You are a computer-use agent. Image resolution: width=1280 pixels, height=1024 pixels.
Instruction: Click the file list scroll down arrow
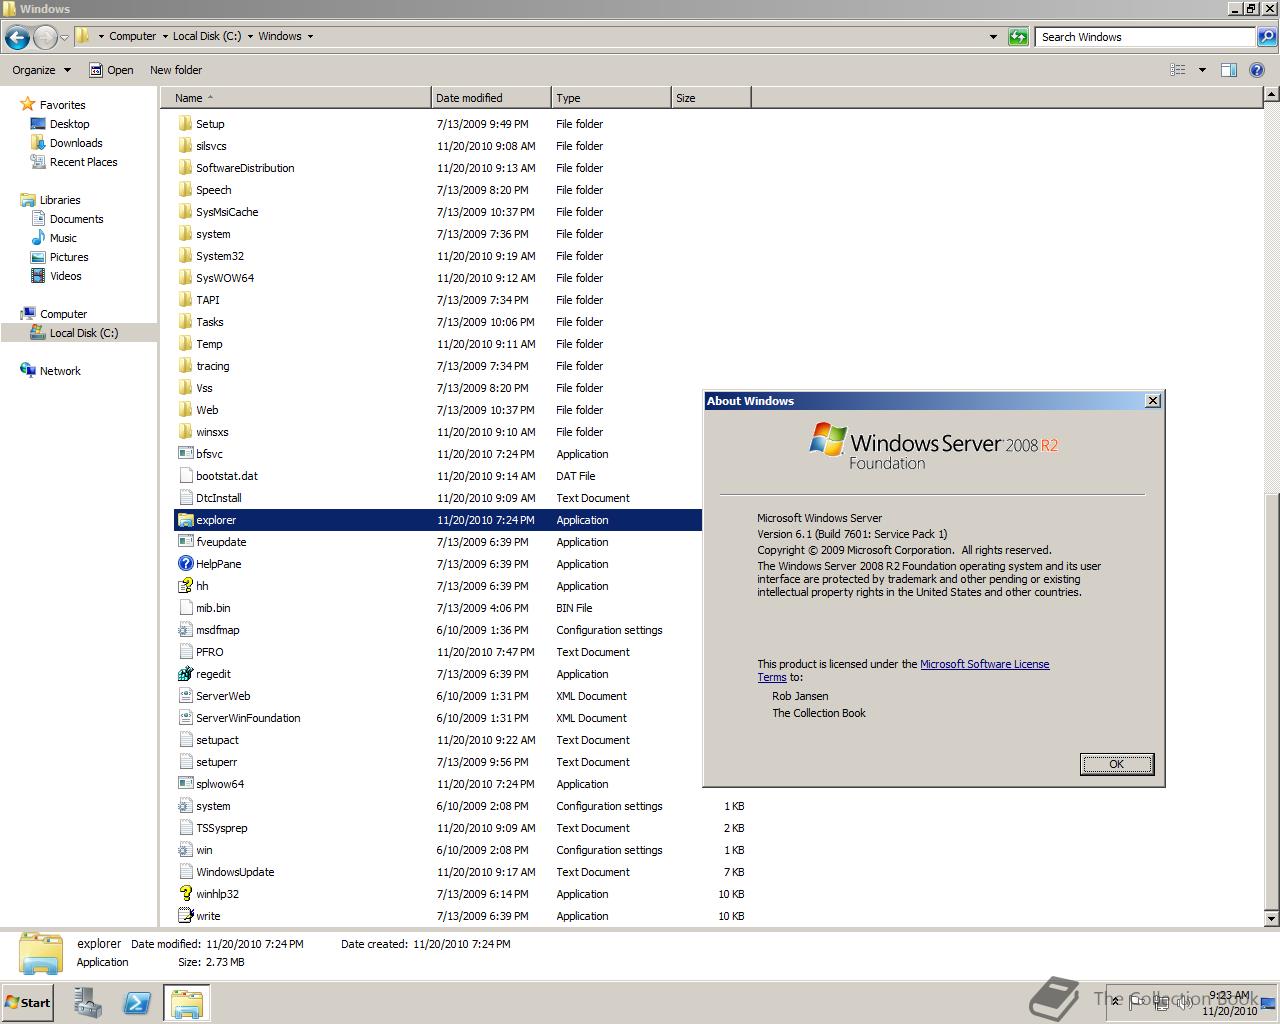(1271, 918)
